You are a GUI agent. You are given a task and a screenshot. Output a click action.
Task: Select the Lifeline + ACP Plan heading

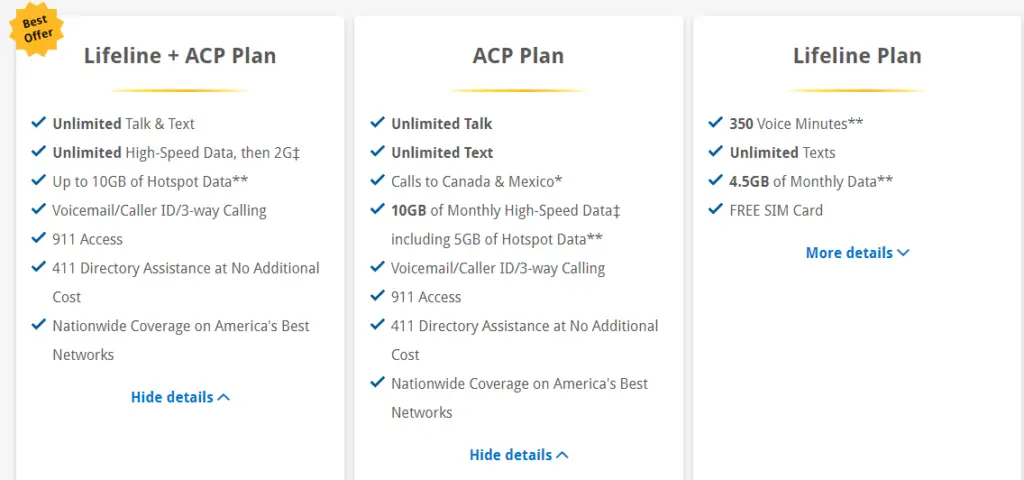pos(180,56)
